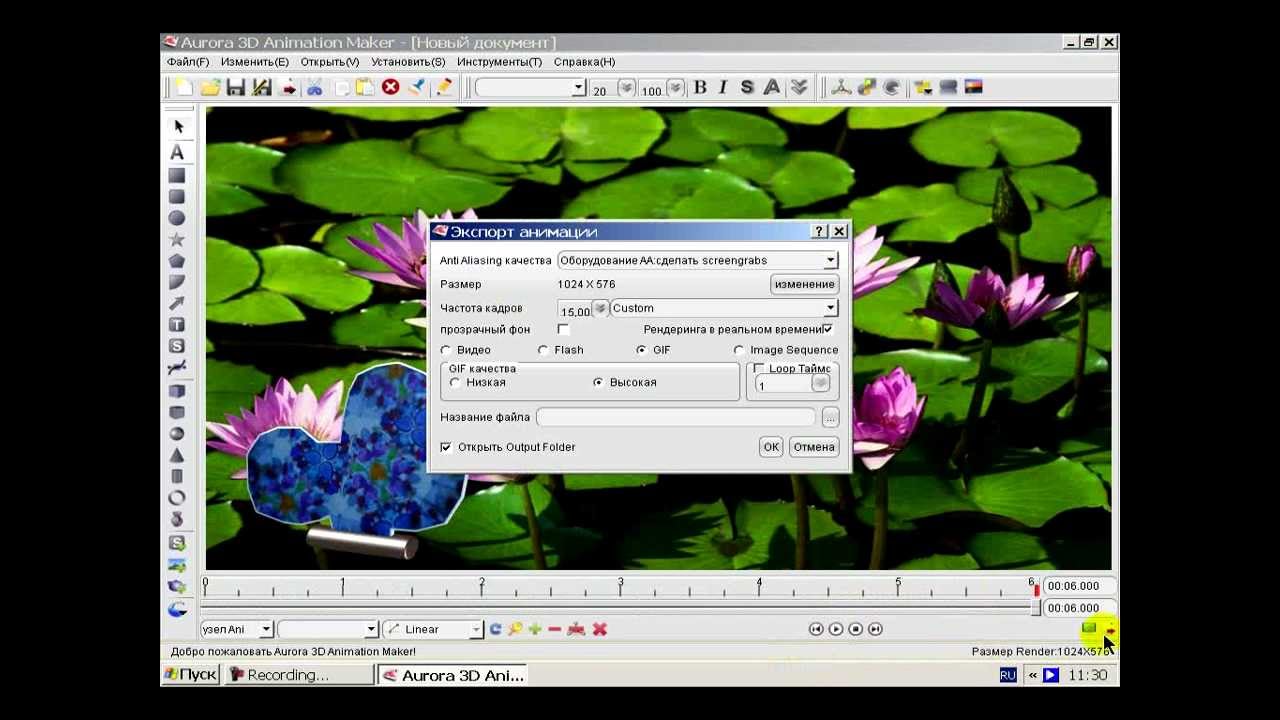Pick the cone shape tool

[x=177, y=455]
